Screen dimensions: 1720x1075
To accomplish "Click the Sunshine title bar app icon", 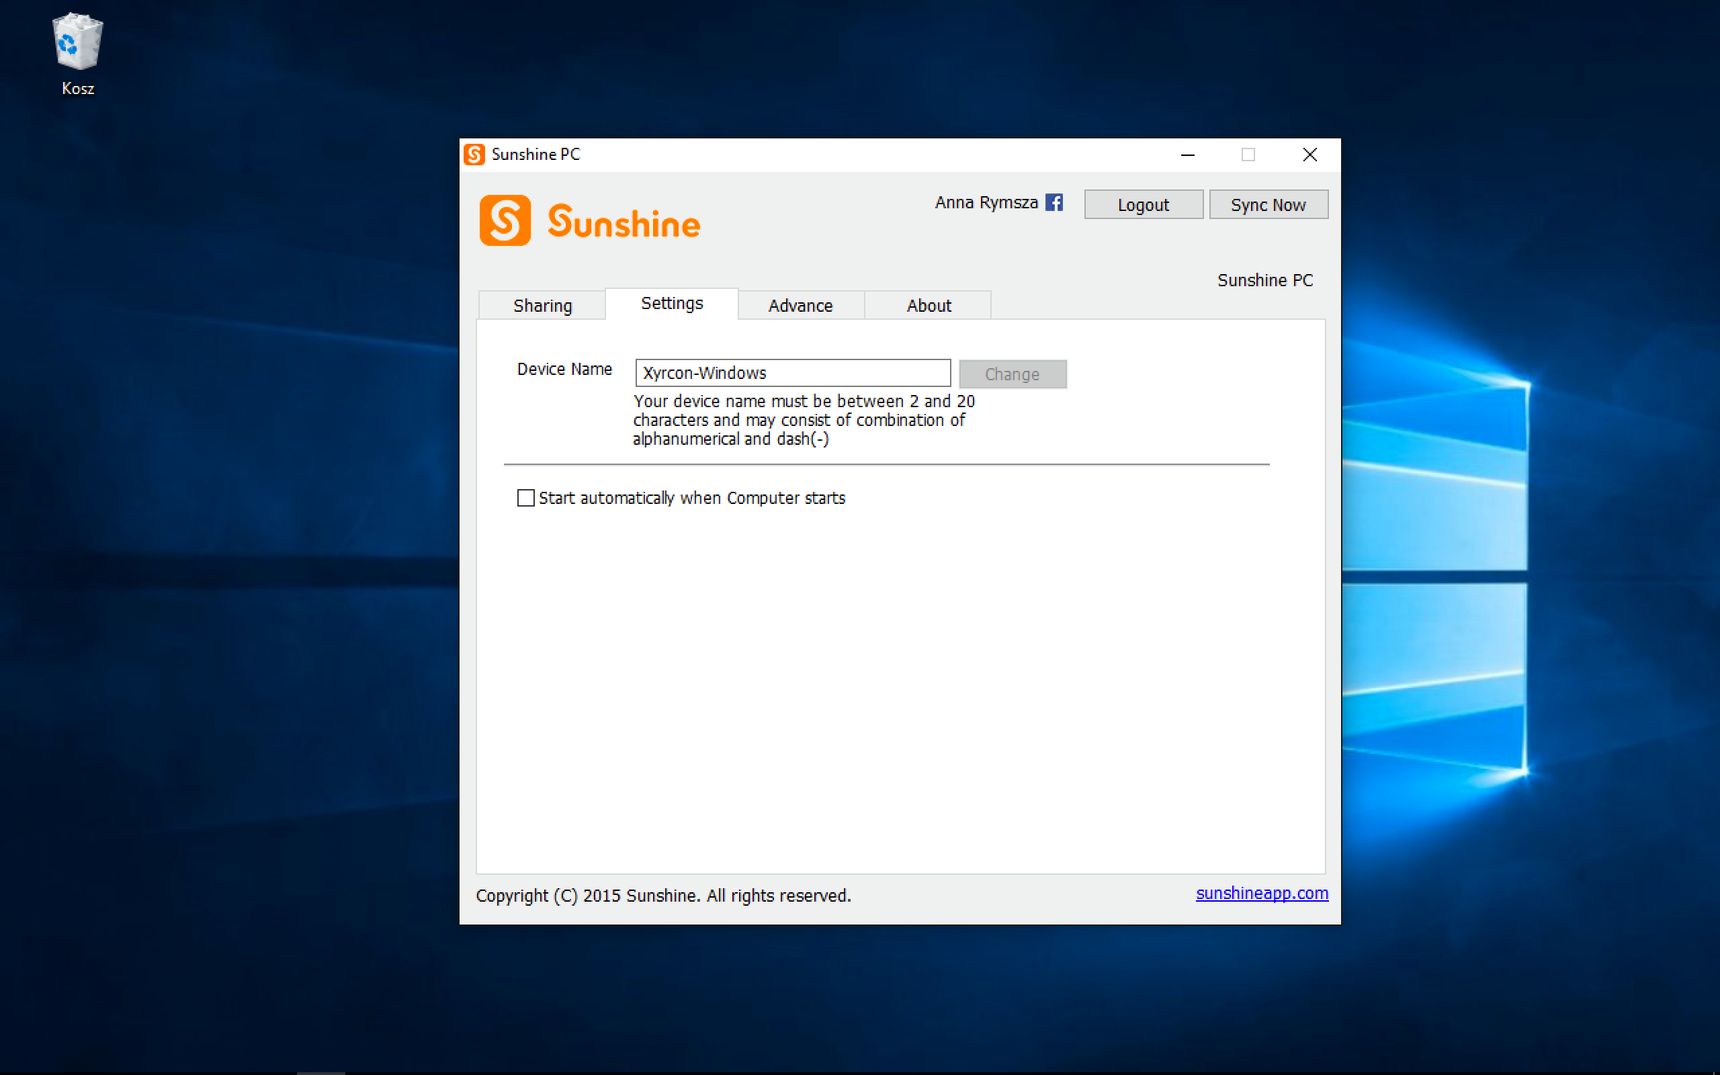I will [475, 154].
